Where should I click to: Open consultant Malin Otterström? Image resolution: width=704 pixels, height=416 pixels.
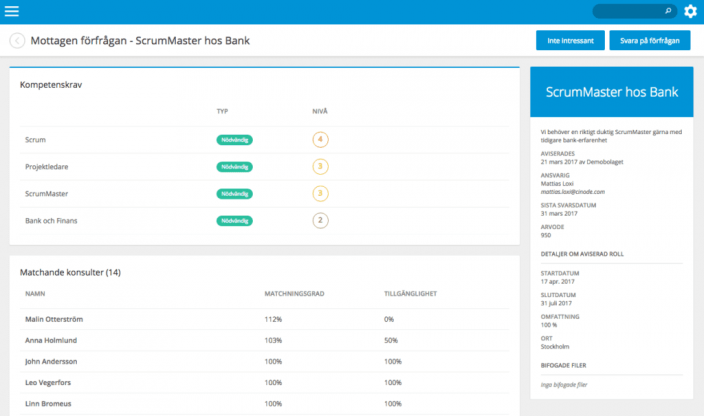[x=55, y=319]
